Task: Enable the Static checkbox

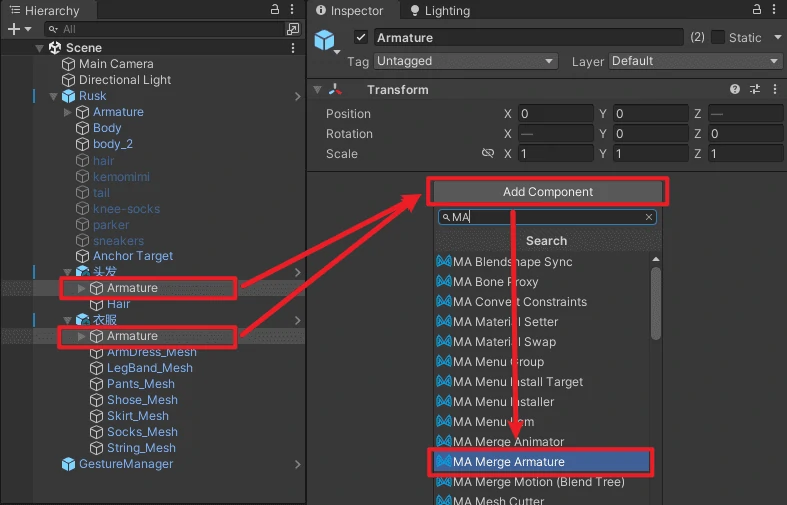Action: point(718,38)
